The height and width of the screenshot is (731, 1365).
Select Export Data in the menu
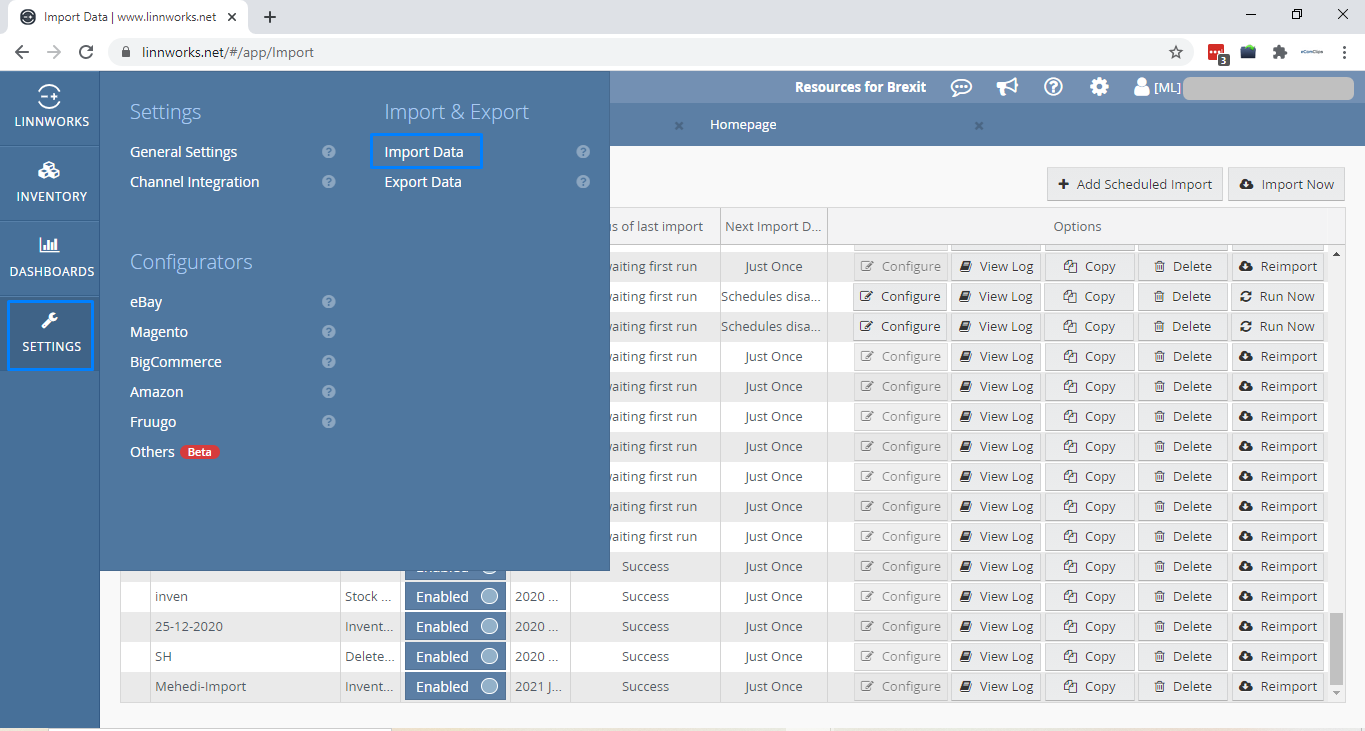point(423,182)
